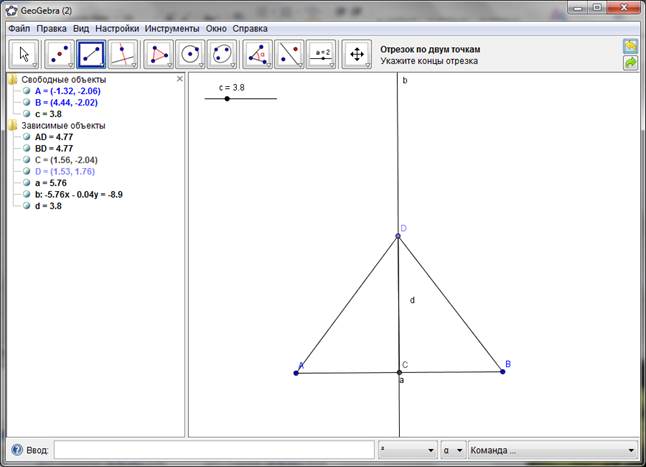
Task: Open the Правка menu
Action: (51, 28)
